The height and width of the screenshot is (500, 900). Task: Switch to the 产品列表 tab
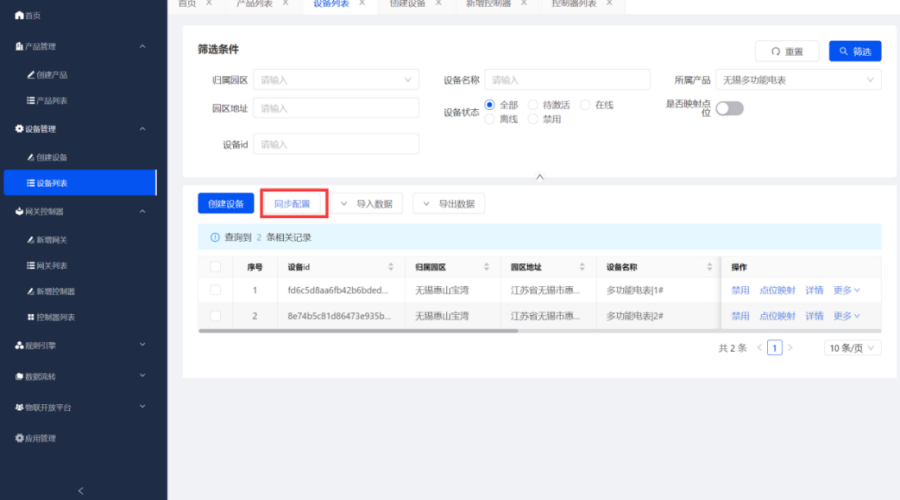click(x=254, y=3)
